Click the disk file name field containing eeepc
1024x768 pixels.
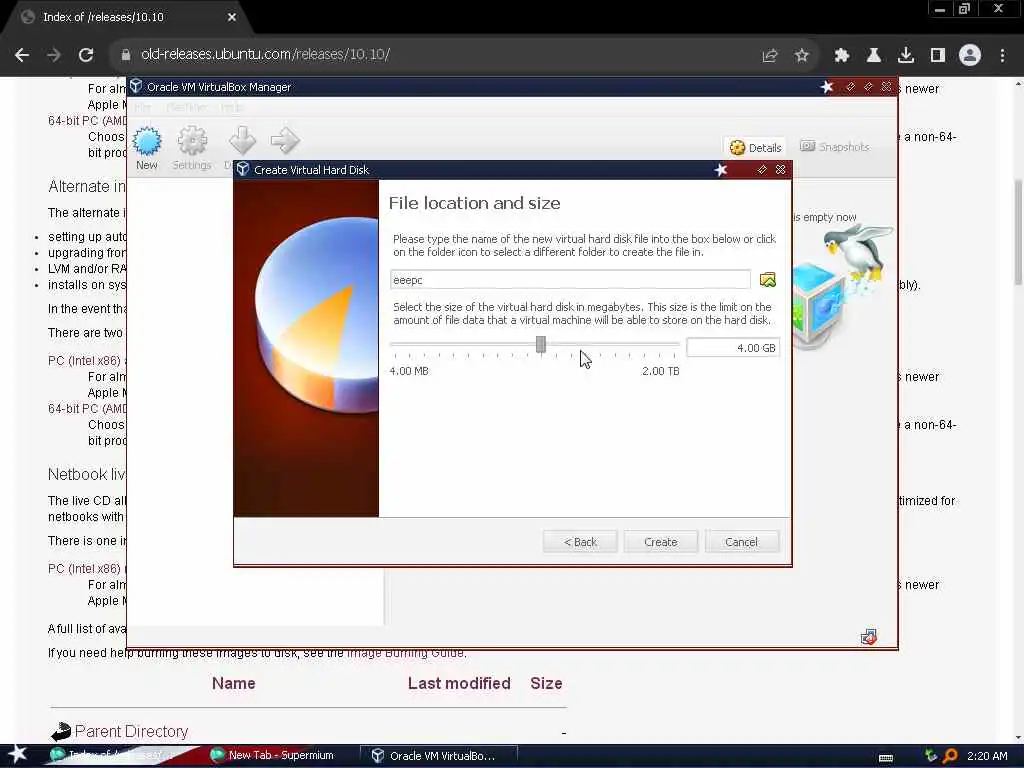click(x=570, y=280)
